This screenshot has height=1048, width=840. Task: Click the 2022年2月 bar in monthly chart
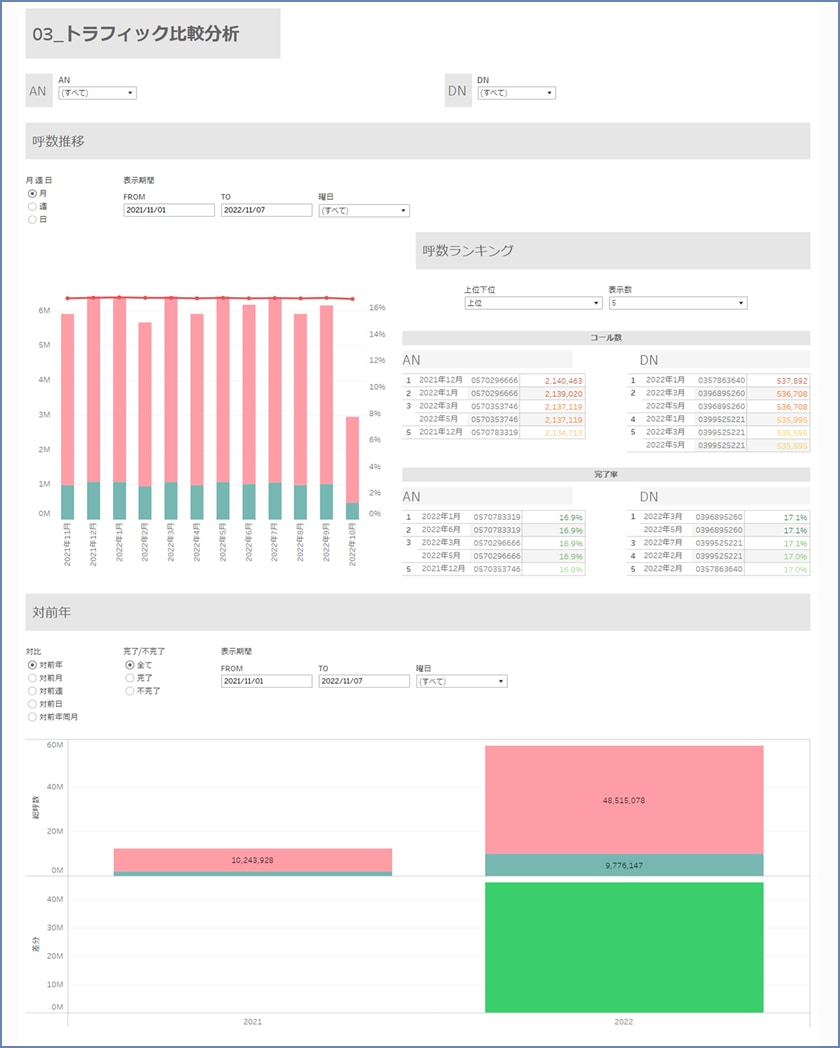click(145, 420)
